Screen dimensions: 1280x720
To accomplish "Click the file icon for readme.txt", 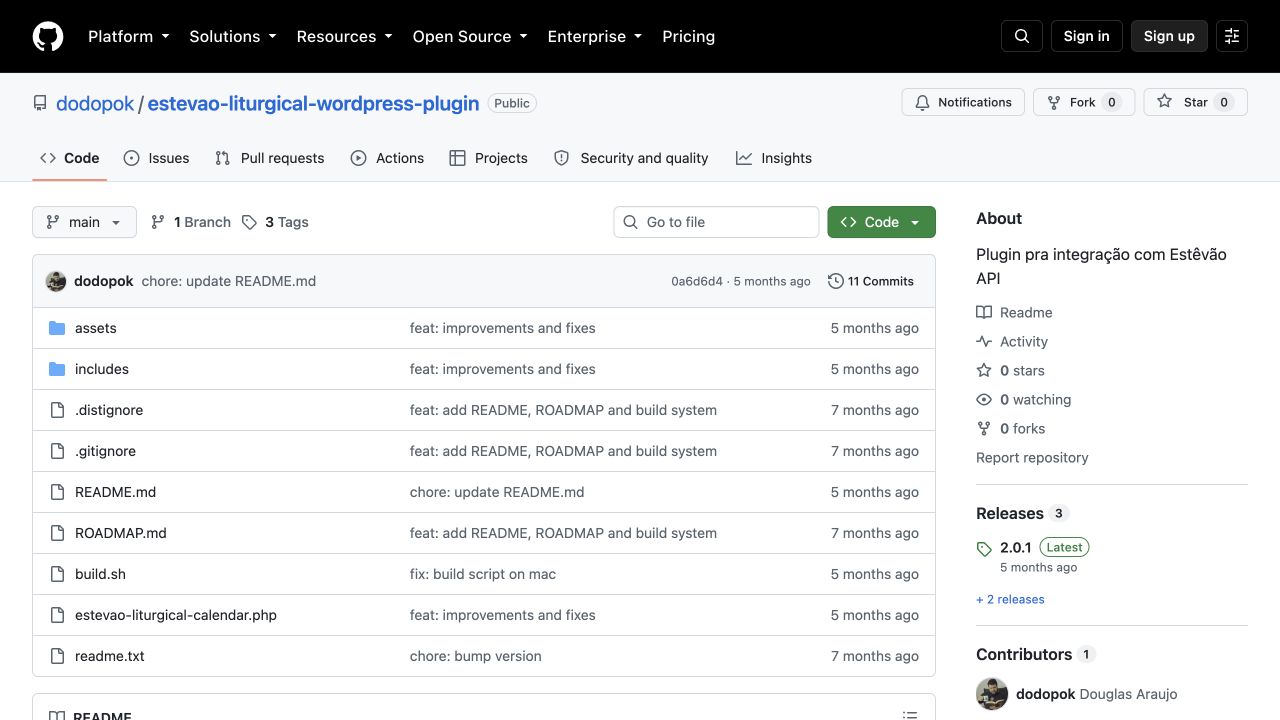I will coord(57,656).
